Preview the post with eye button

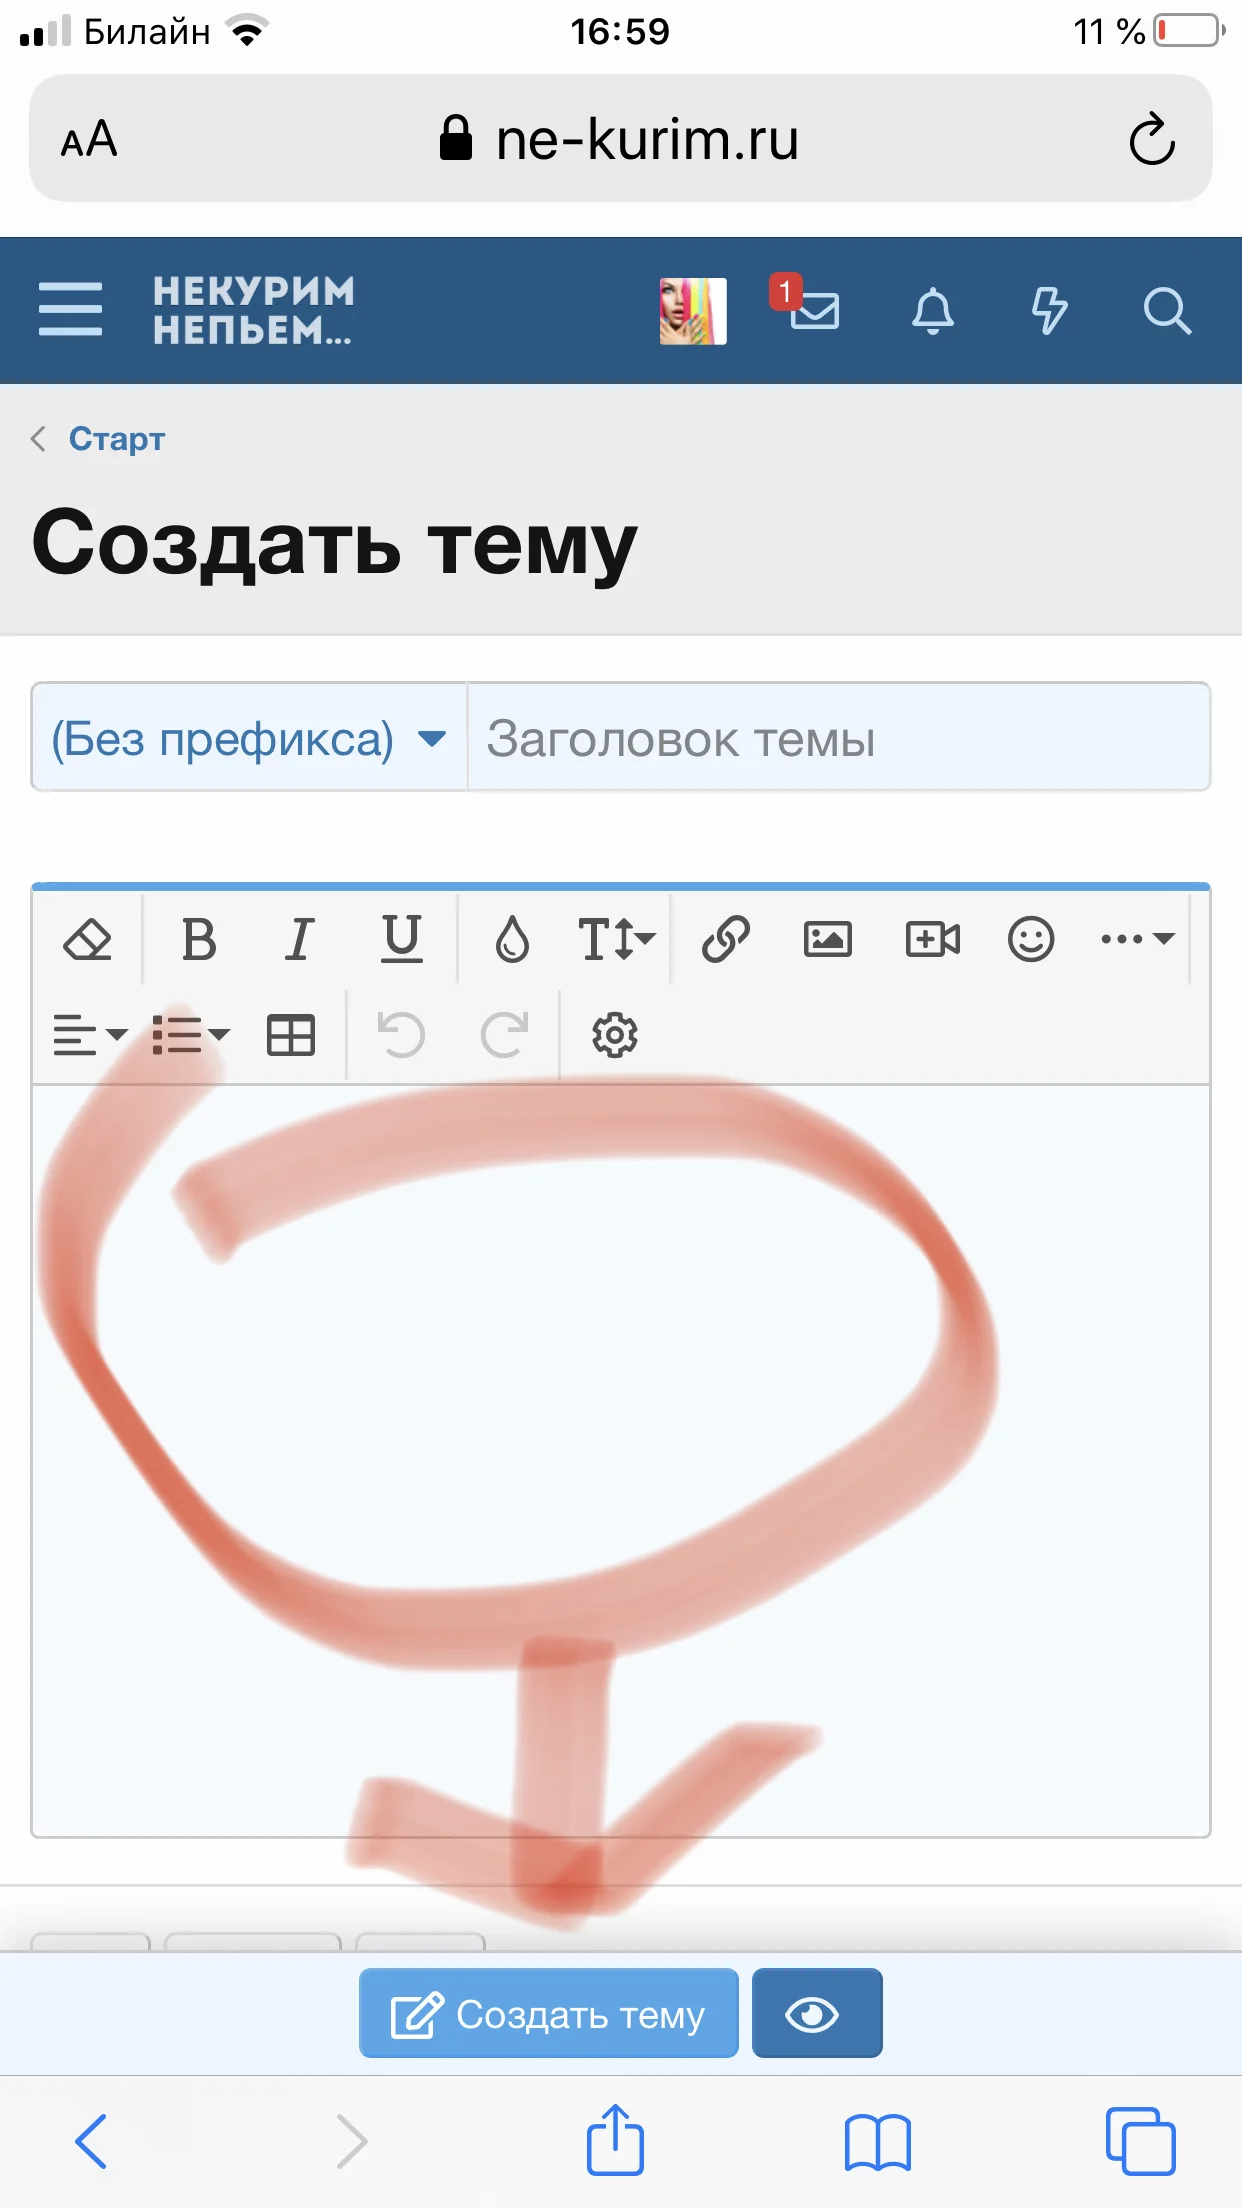[817, 2013]
